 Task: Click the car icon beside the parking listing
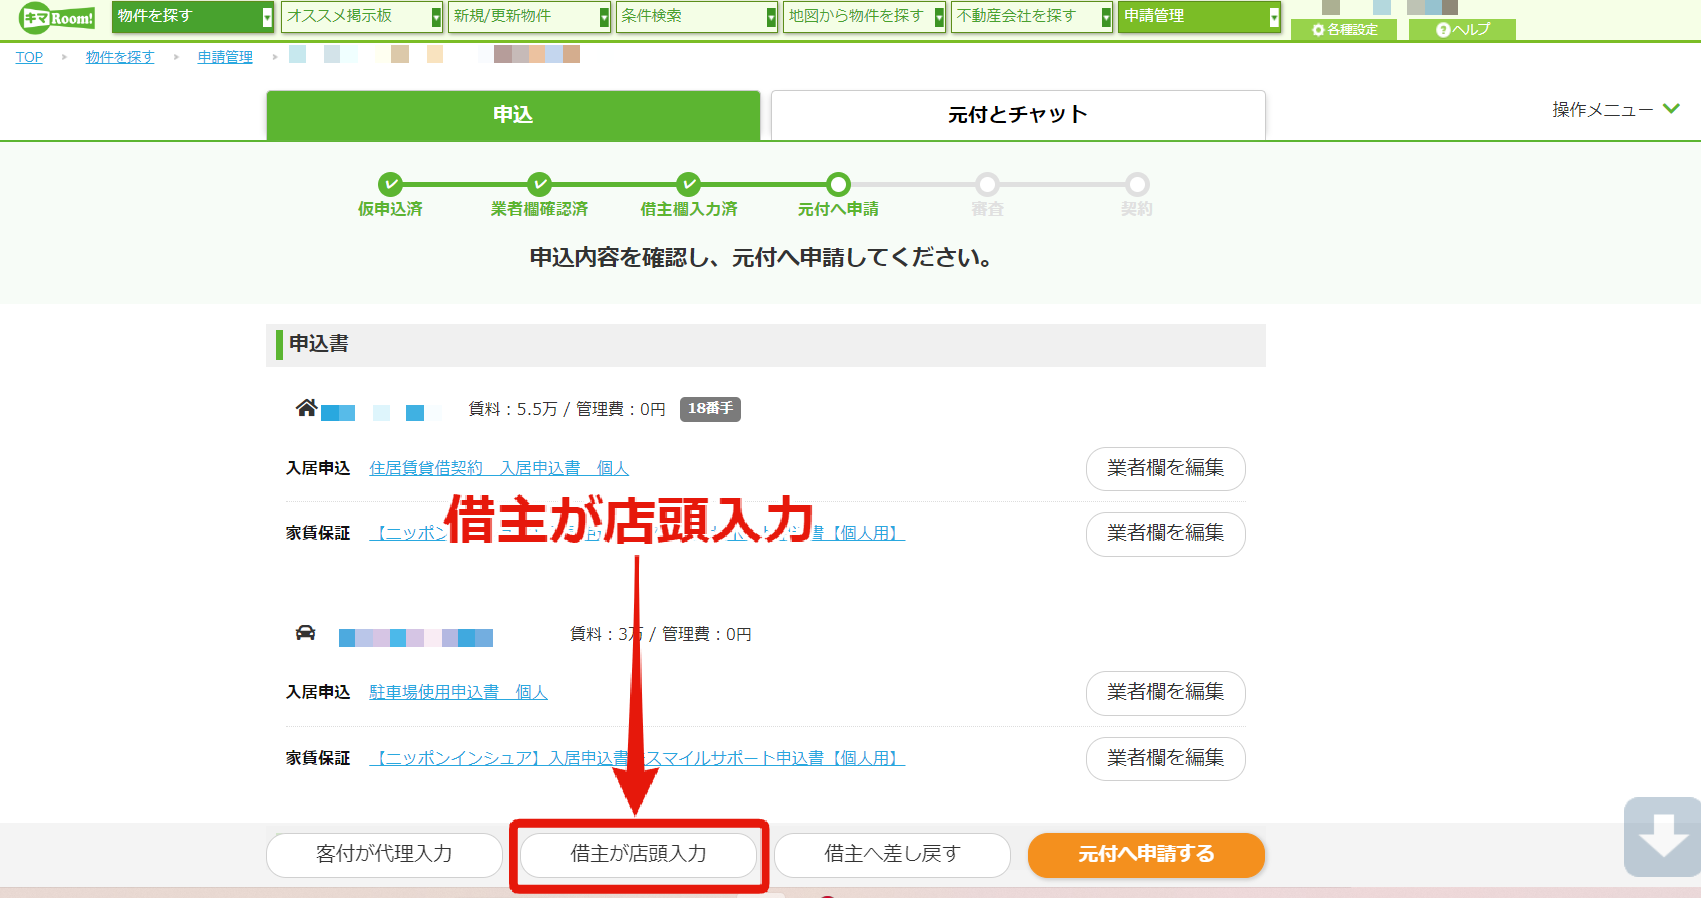coord(305,633)
